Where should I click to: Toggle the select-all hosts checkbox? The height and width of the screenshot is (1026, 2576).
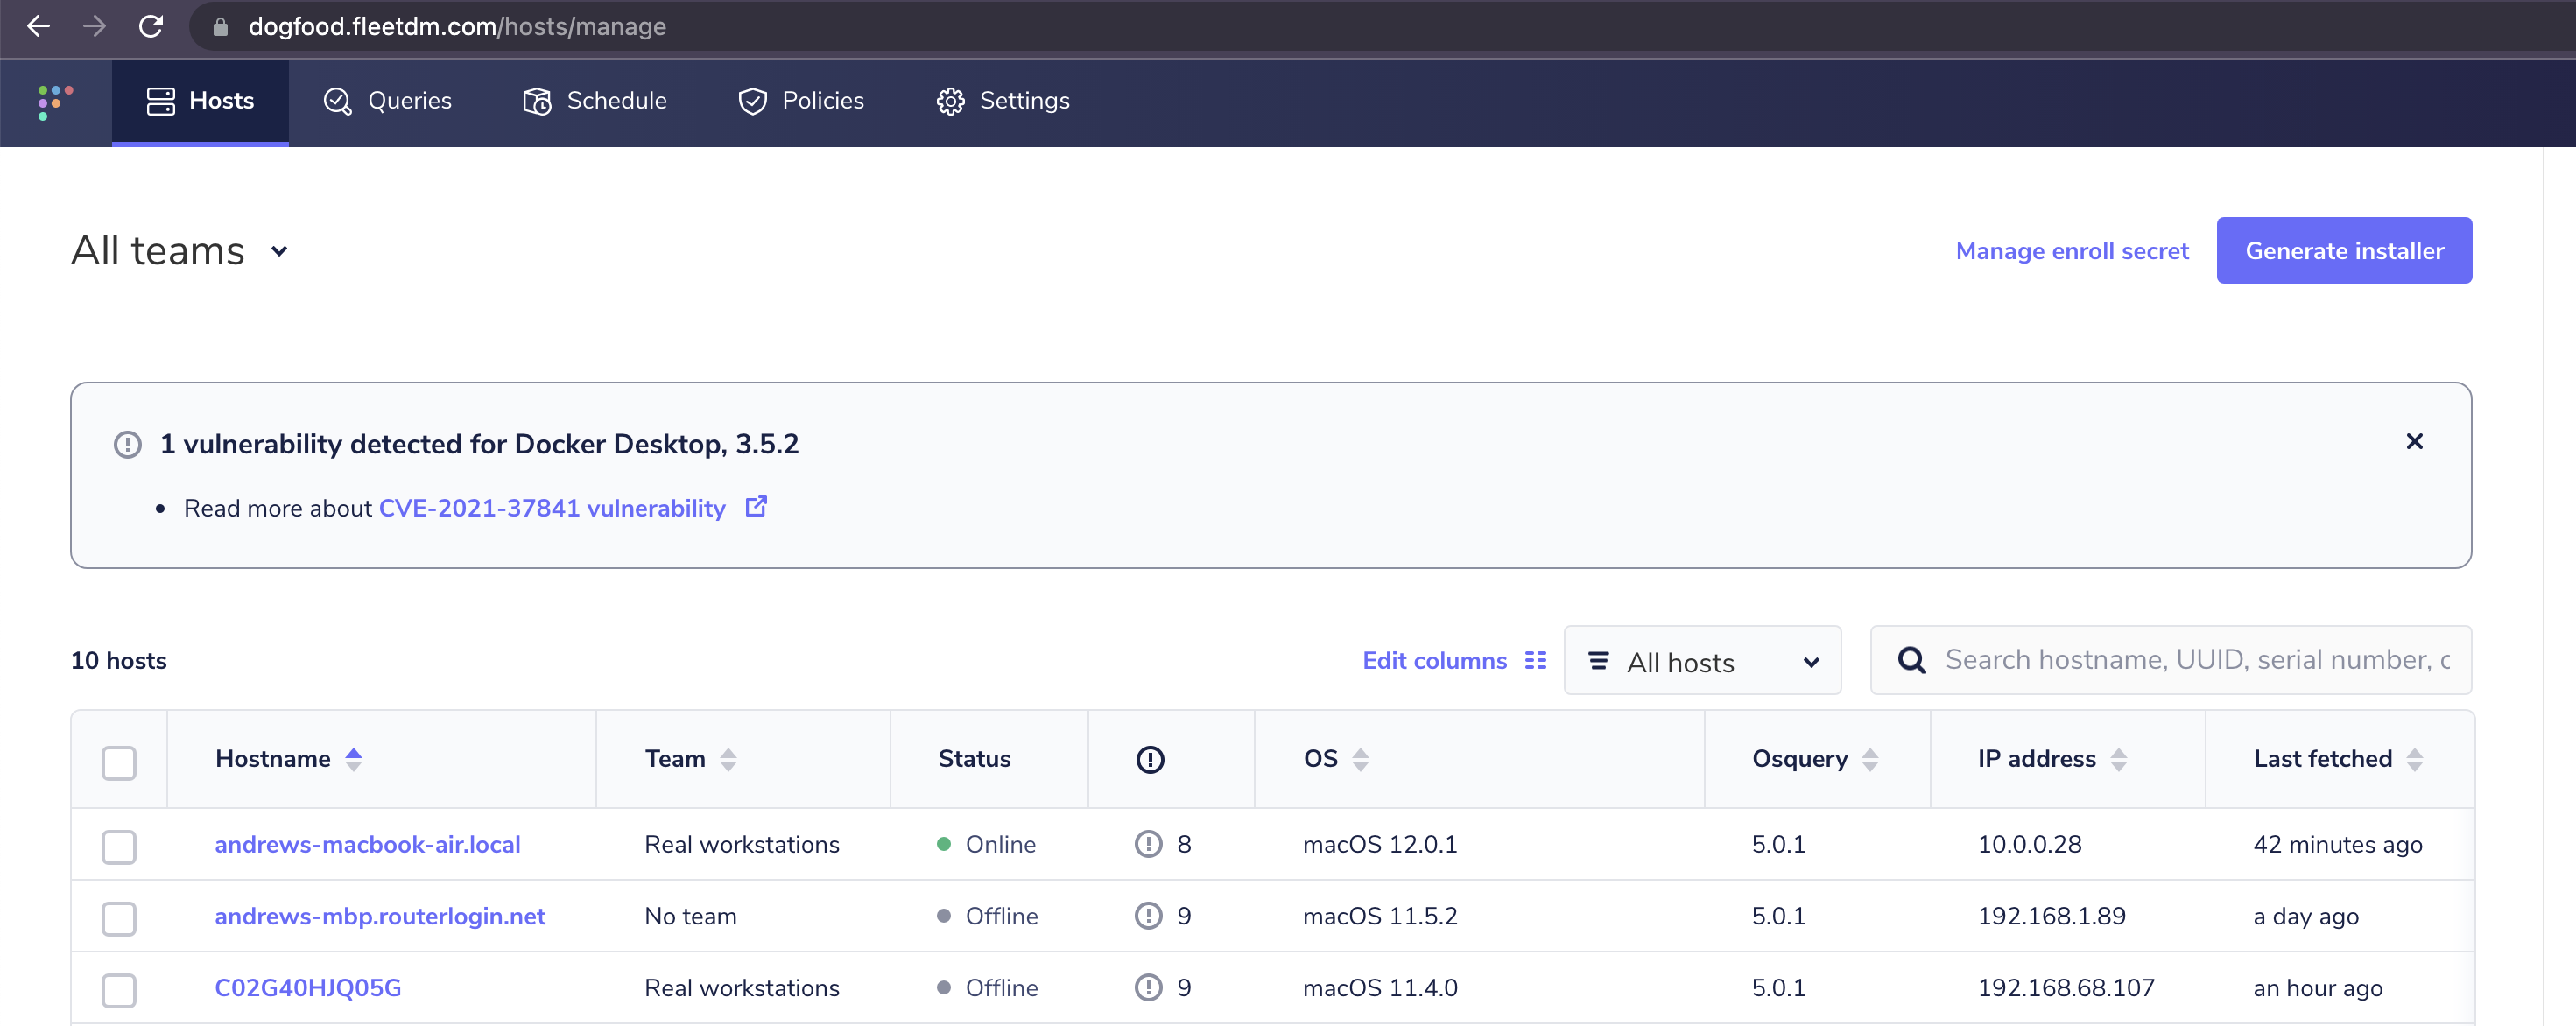point(119,762)
